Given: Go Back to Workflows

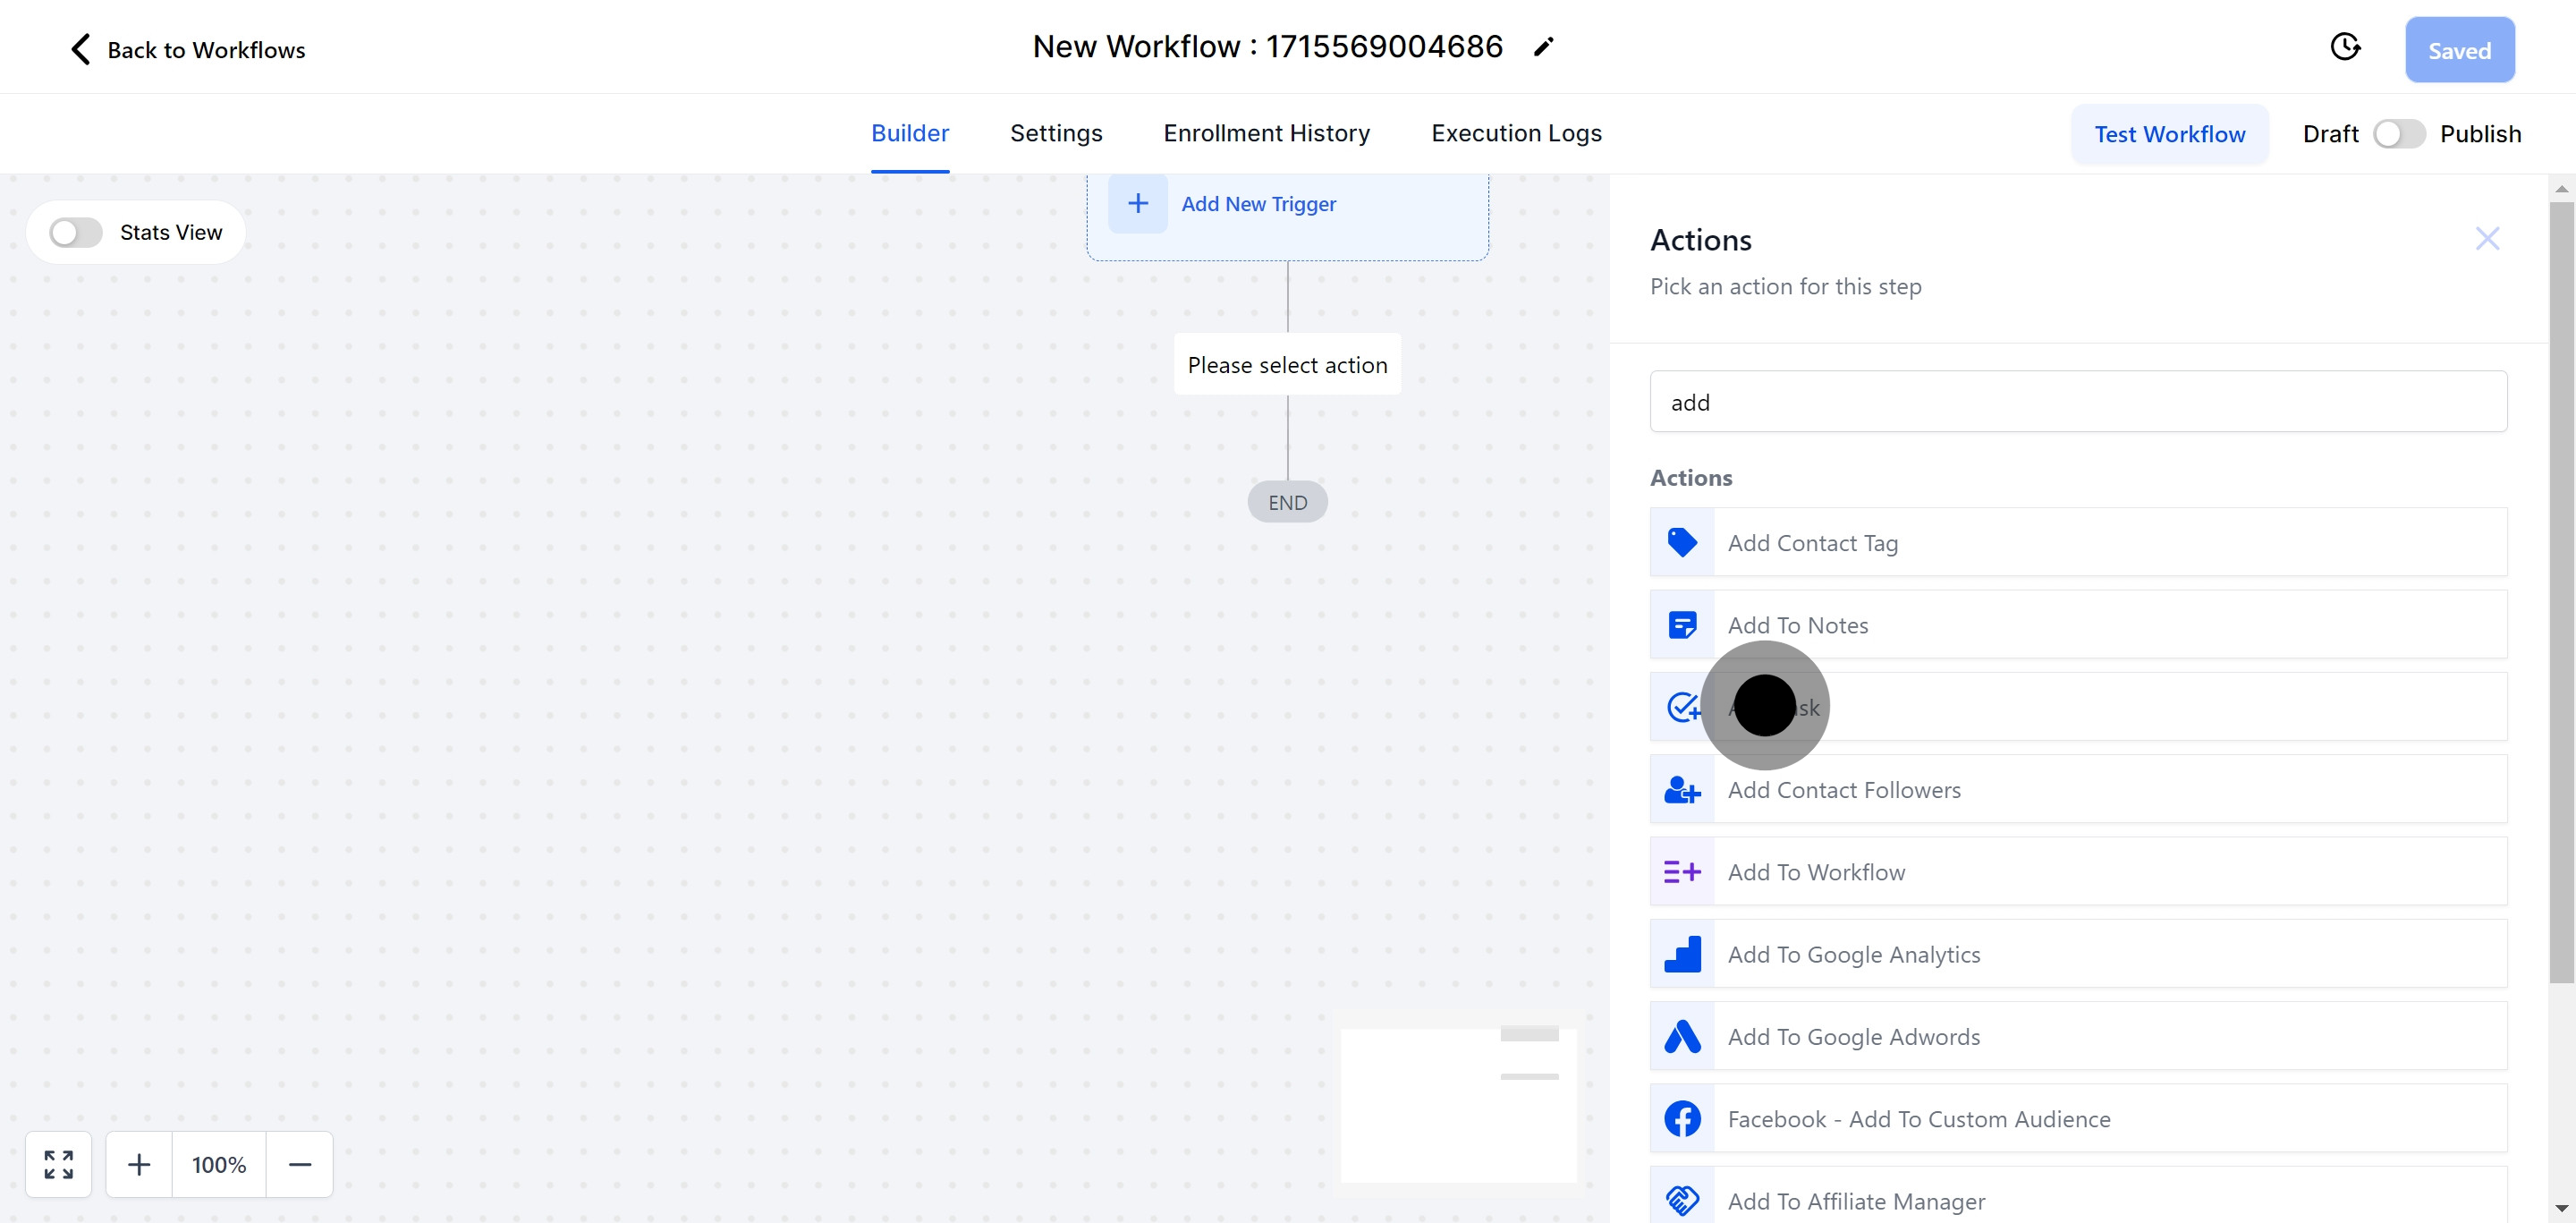Looking at the screenshot, I should (x=187, y=50).
